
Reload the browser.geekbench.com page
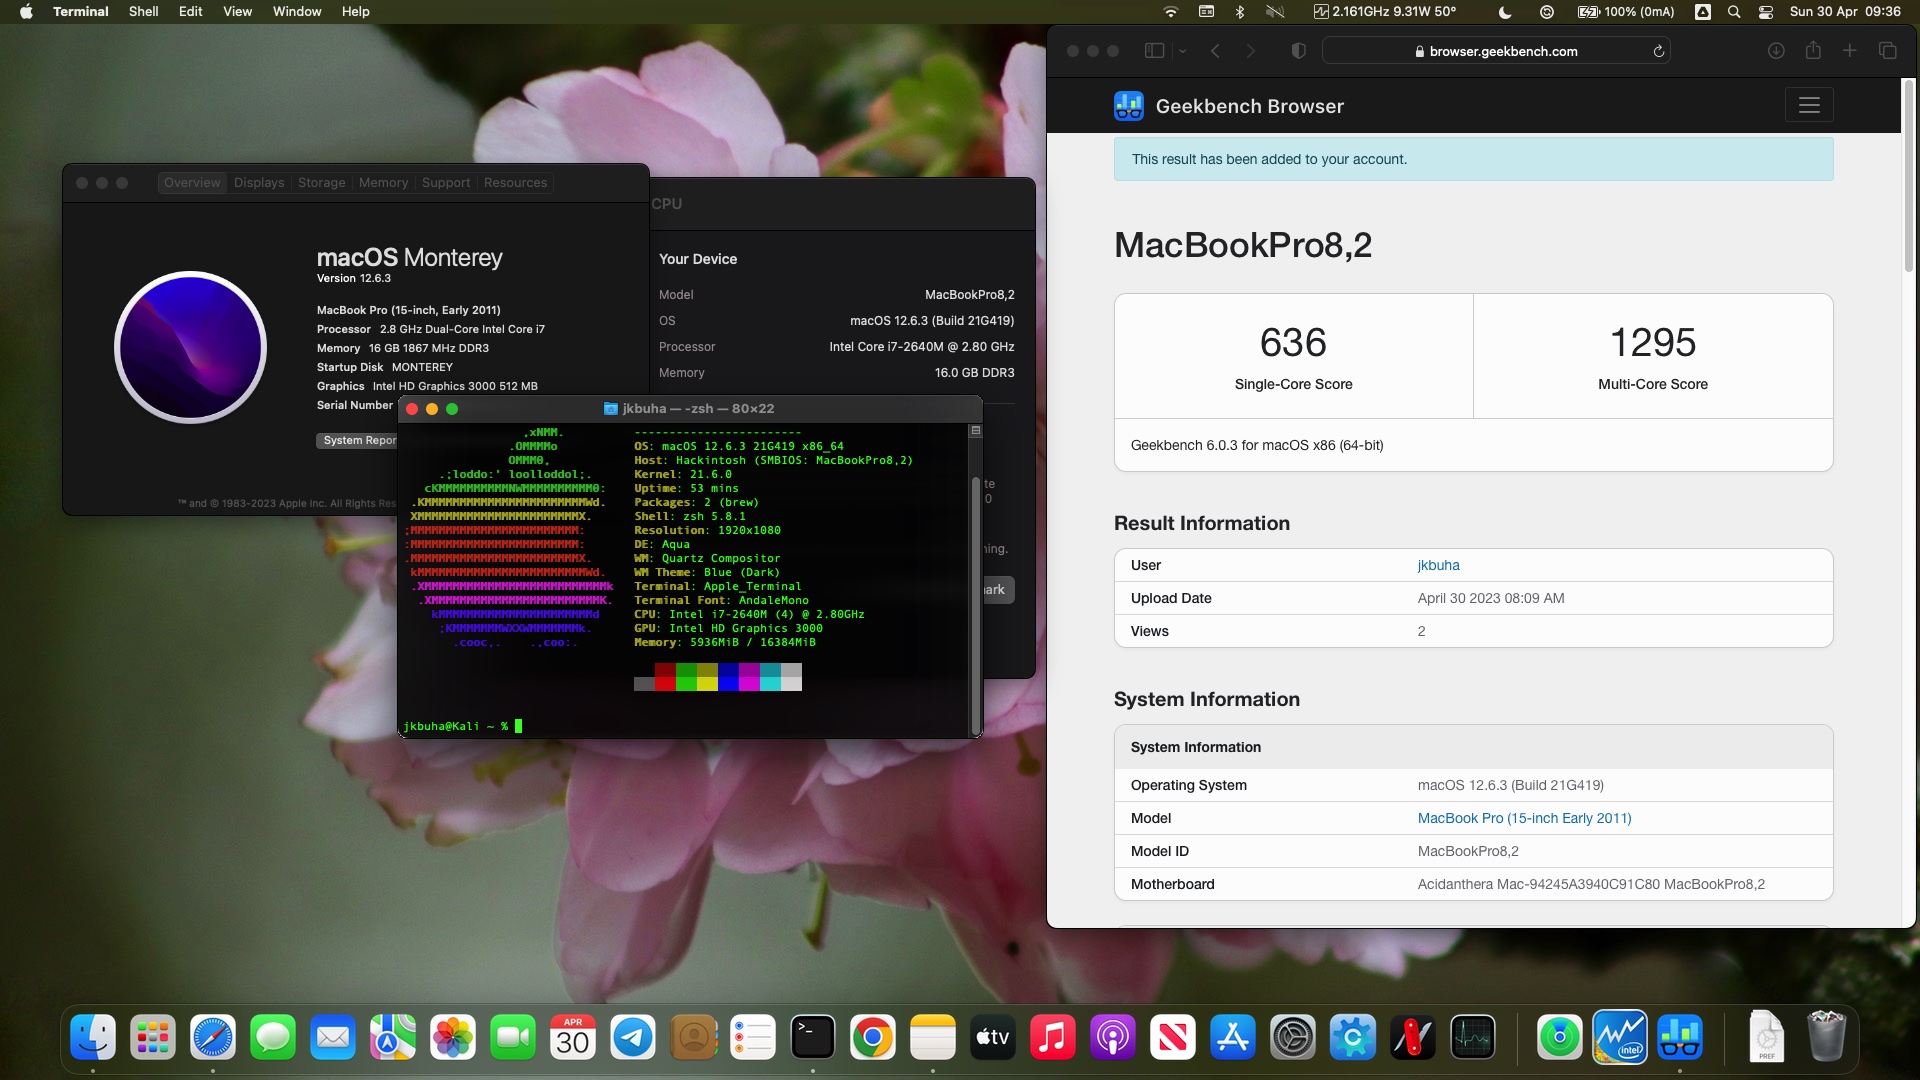point(1658,51)
